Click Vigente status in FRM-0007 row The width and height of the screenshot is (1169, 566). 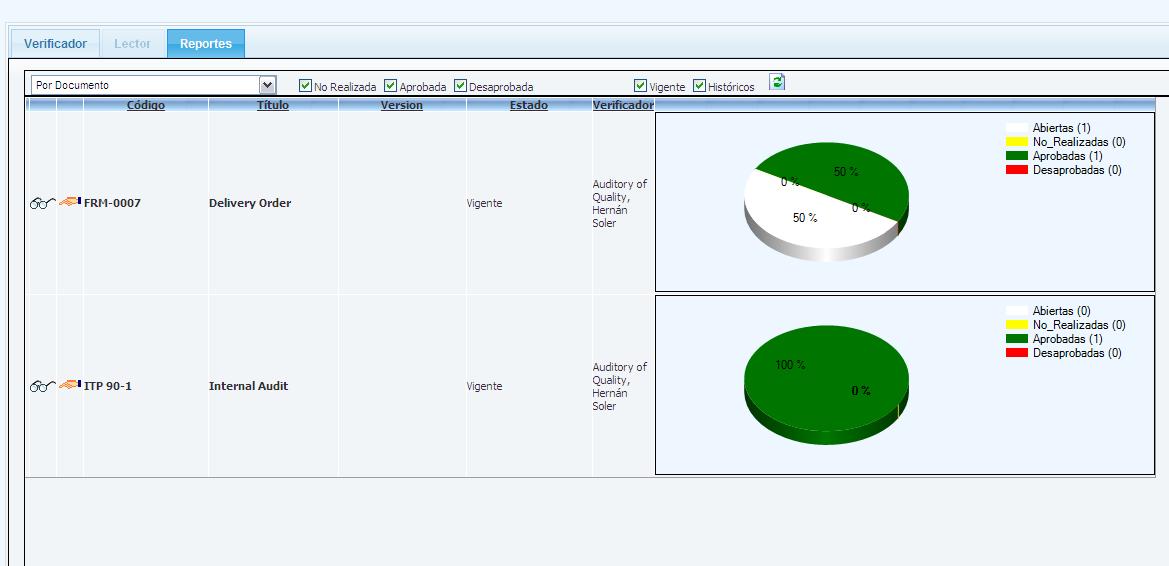(x=485, y=203)
